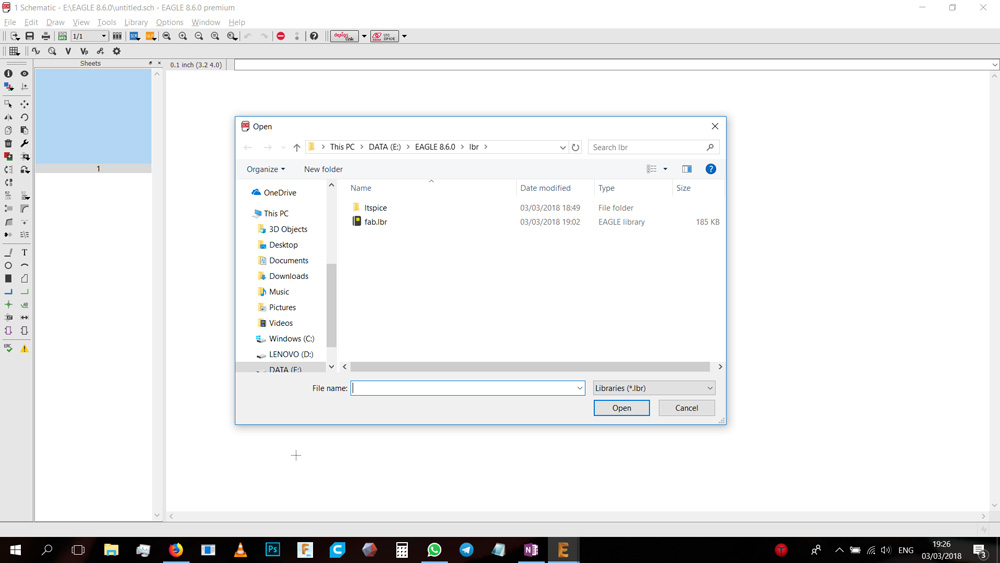Click the Search lbr box

[653, 147]
